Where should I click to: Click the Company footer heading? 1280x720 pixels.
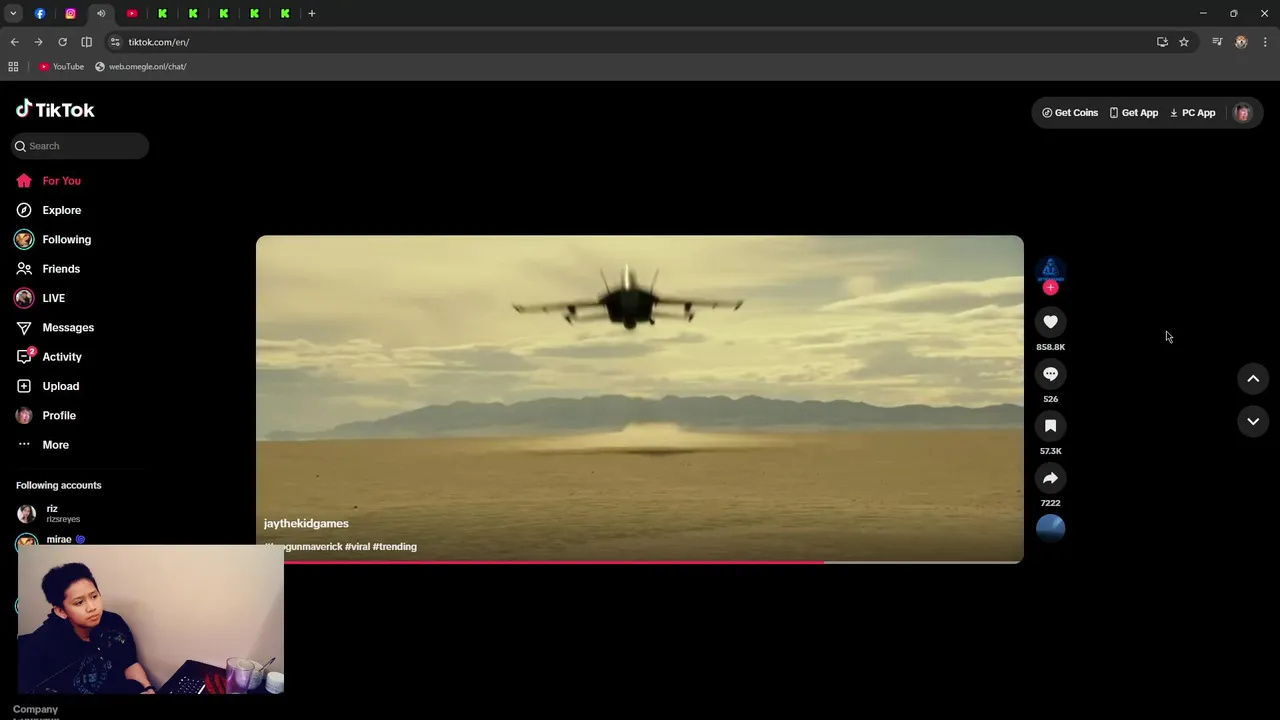tap(35, 709)
